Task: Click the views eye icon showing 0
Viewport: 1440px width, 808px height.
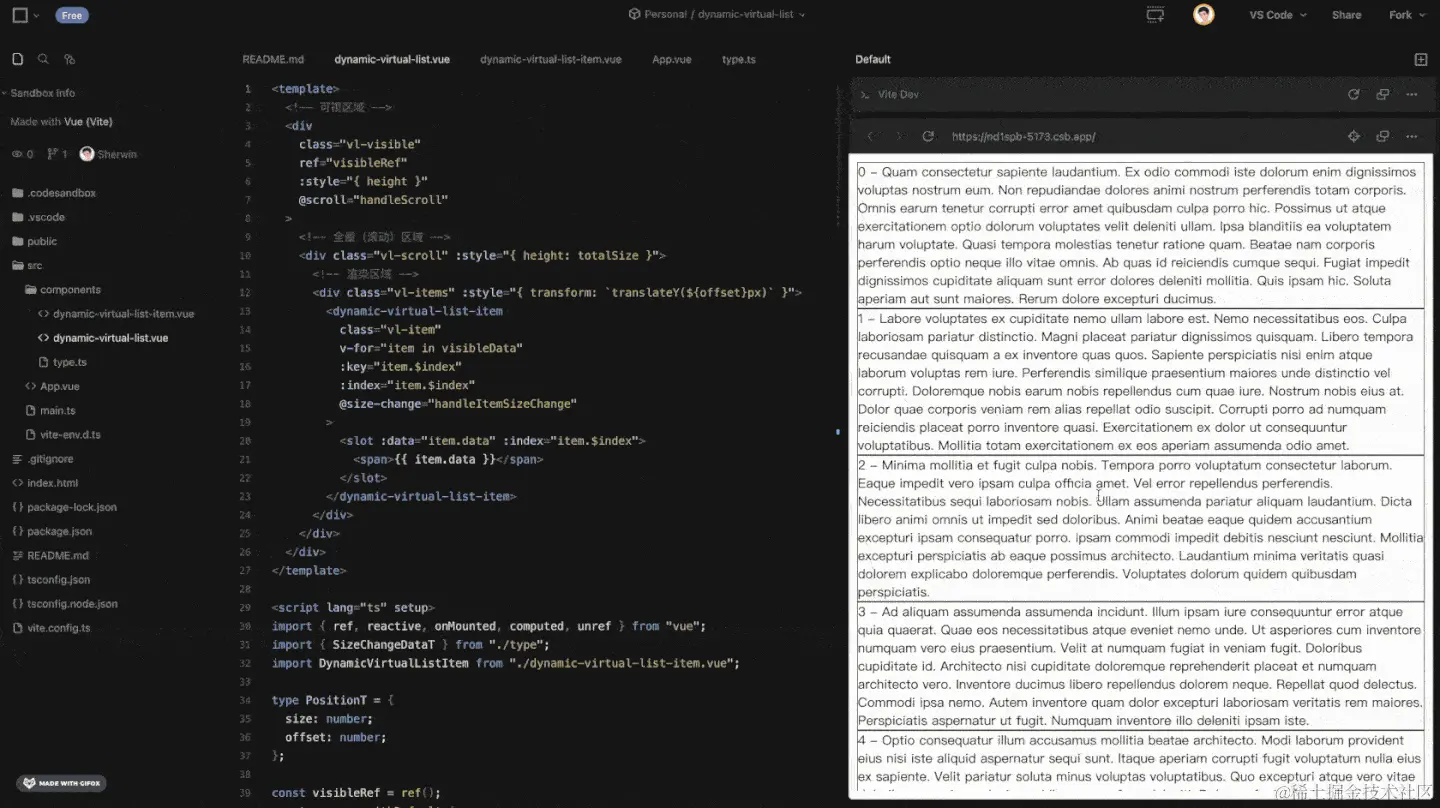Action: 22,154
